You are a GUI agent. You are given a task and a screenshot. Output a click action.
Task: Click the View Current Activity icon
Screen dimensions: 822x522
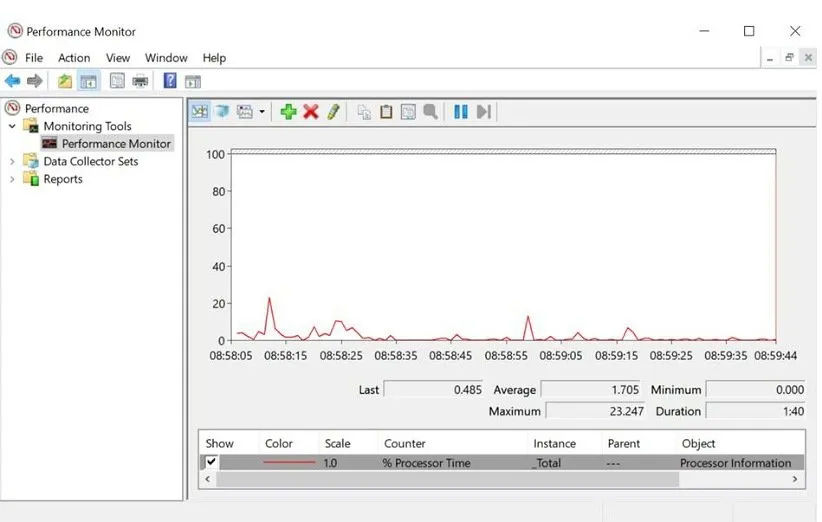click(200, 112)
